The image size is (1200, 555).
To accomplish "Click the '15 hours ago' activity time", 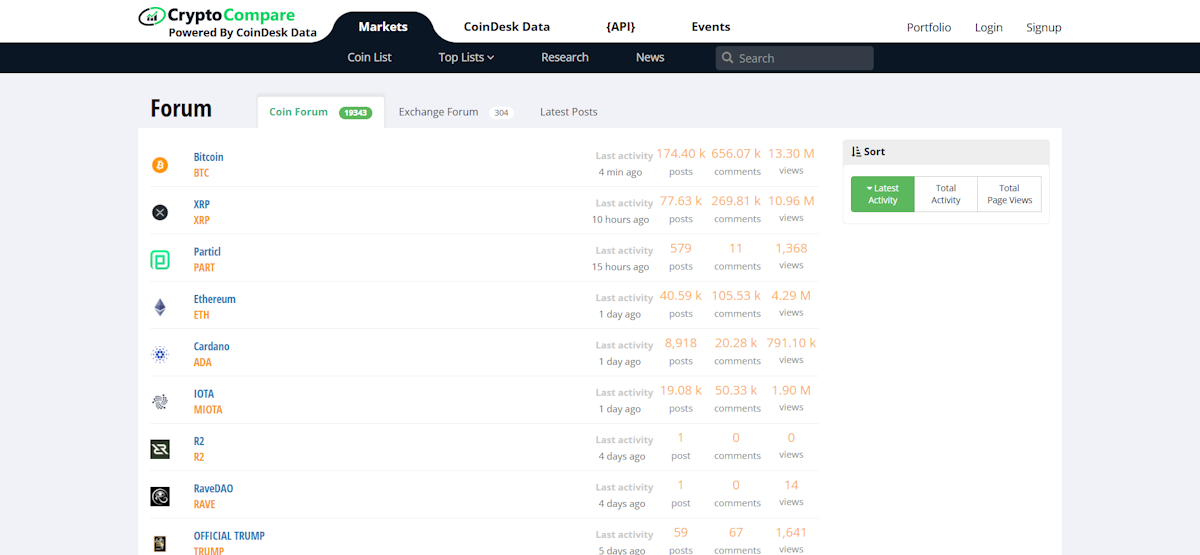I will point(620,267).
